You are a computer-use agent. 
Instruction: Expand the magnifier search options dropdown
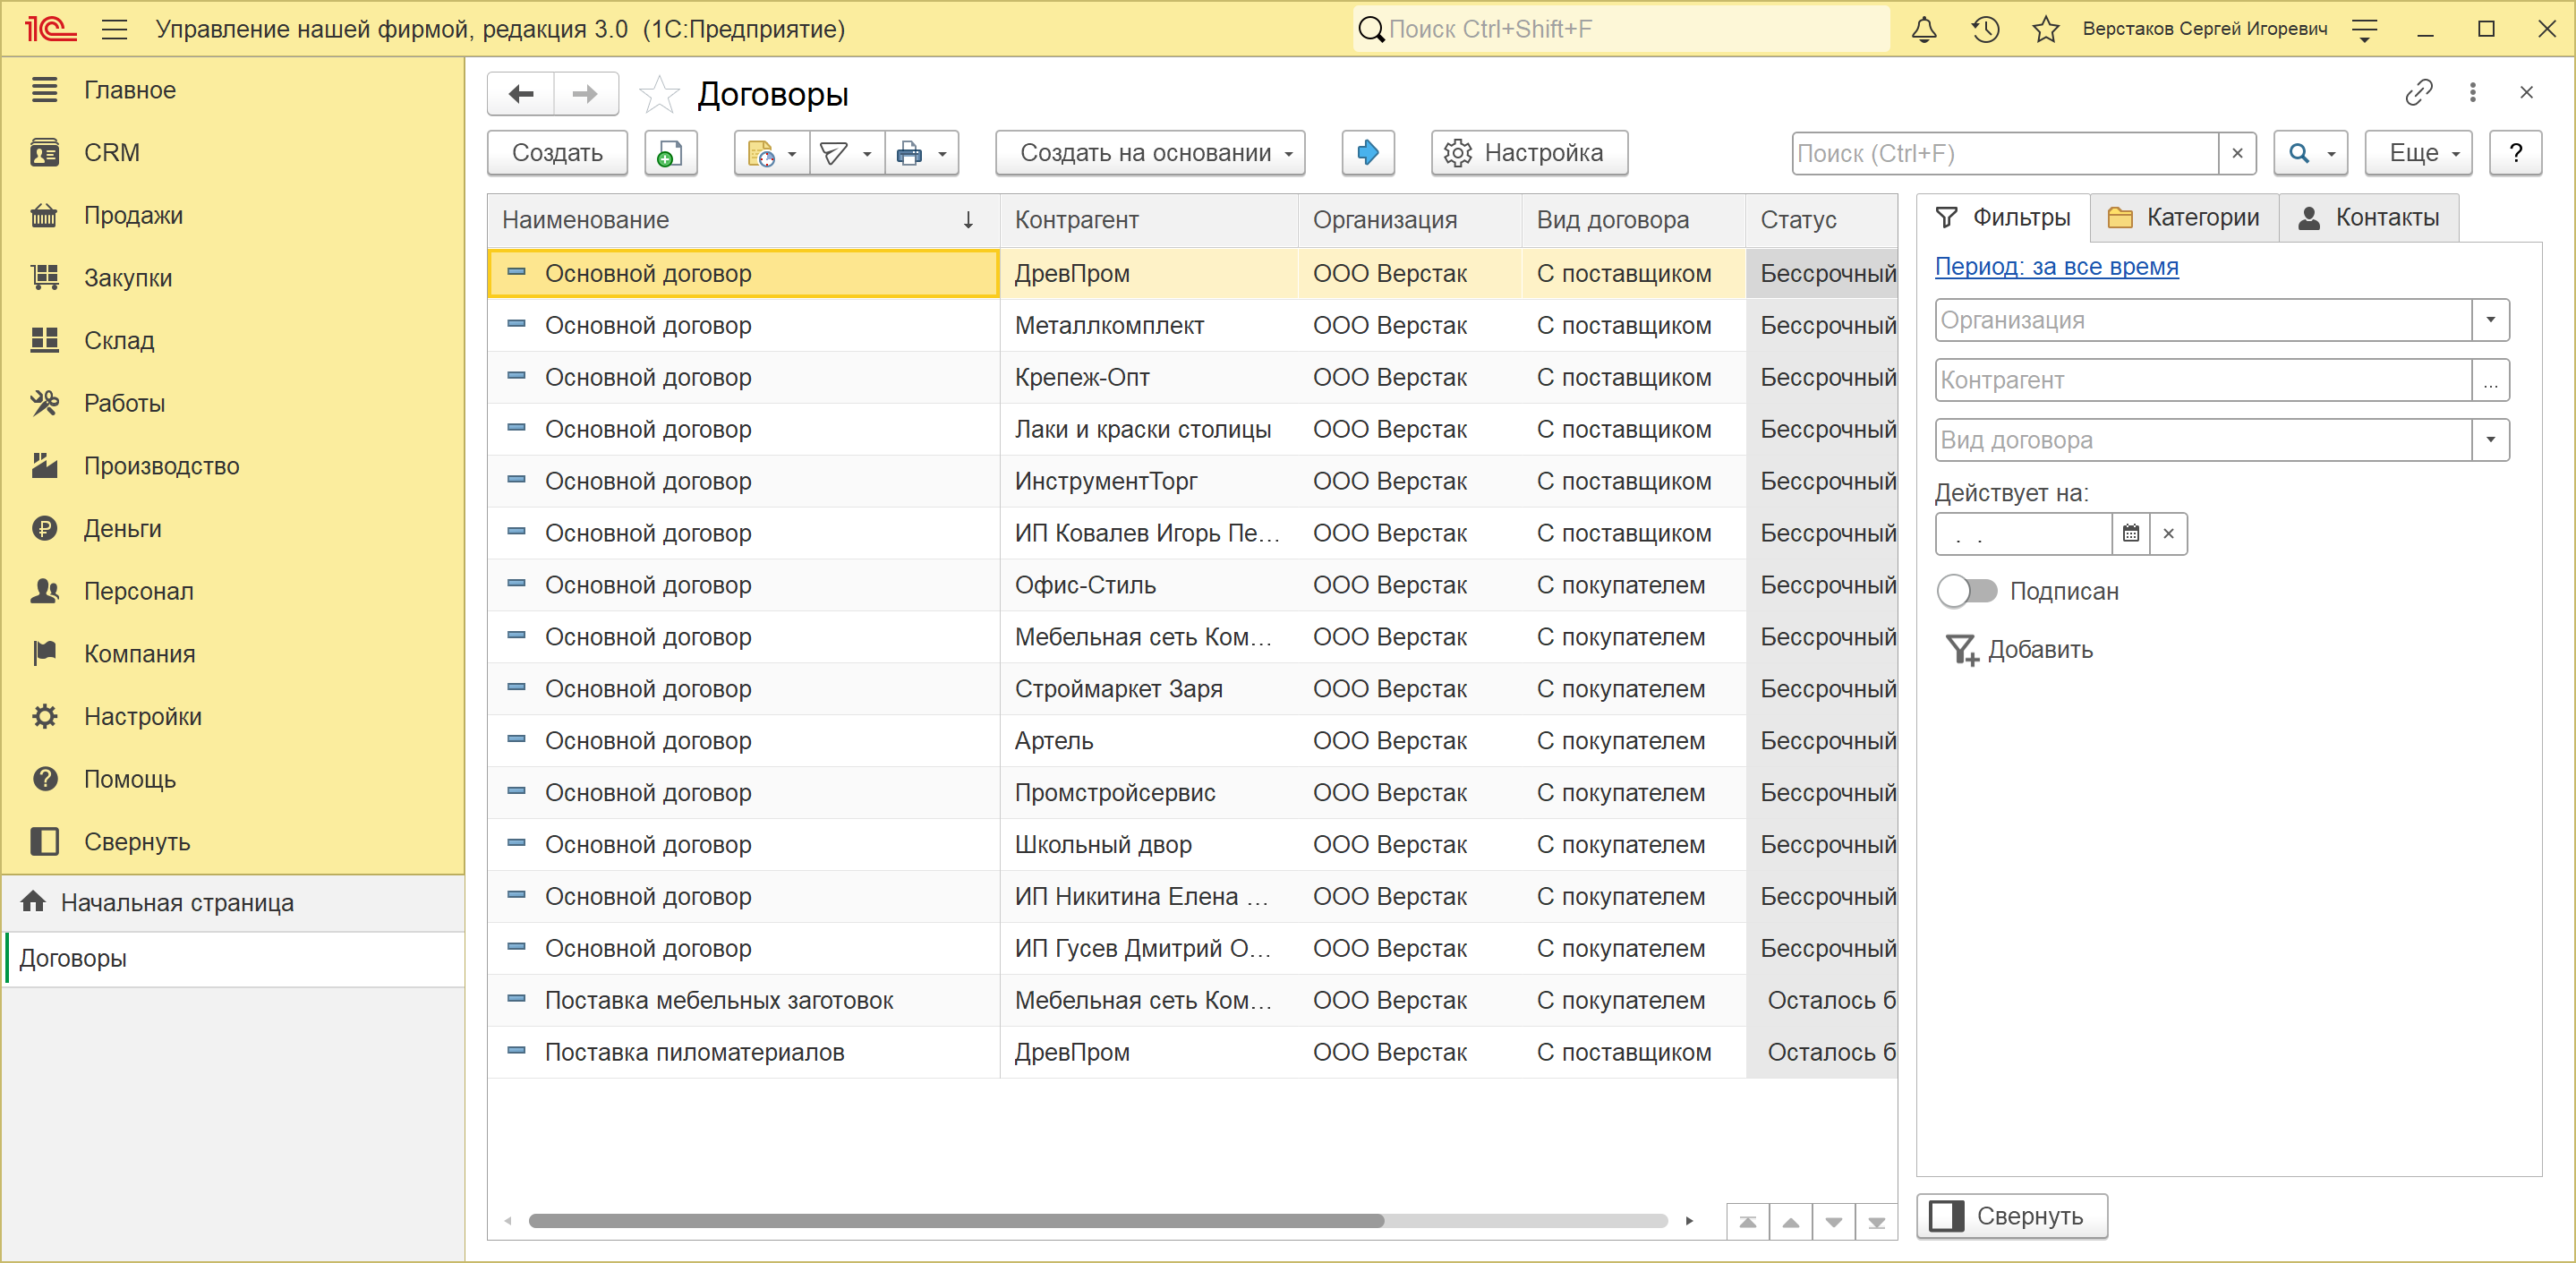[x=2311, y=153]
